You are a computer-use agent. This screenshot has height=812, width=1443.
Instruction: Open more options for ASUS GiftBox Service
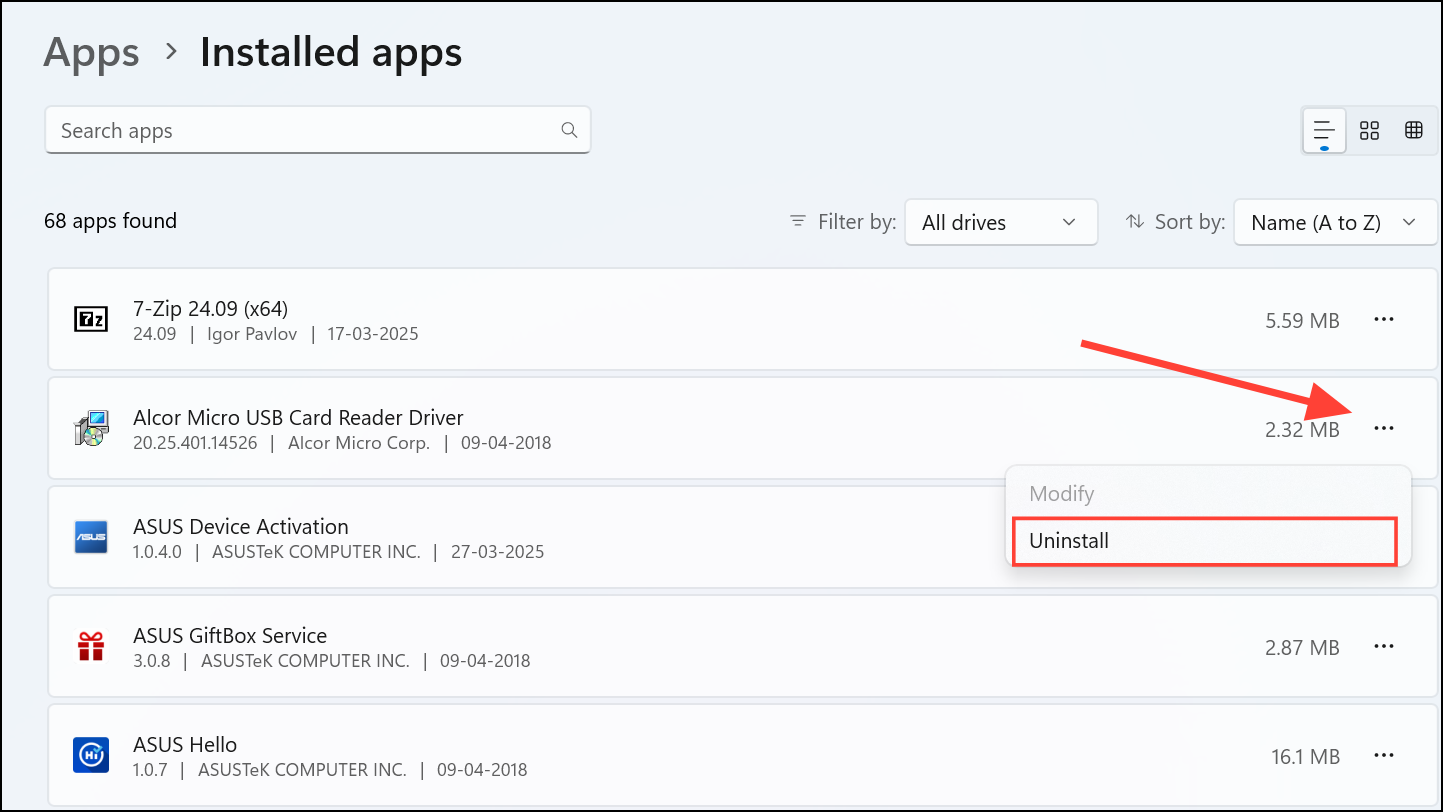(1383, 646)
